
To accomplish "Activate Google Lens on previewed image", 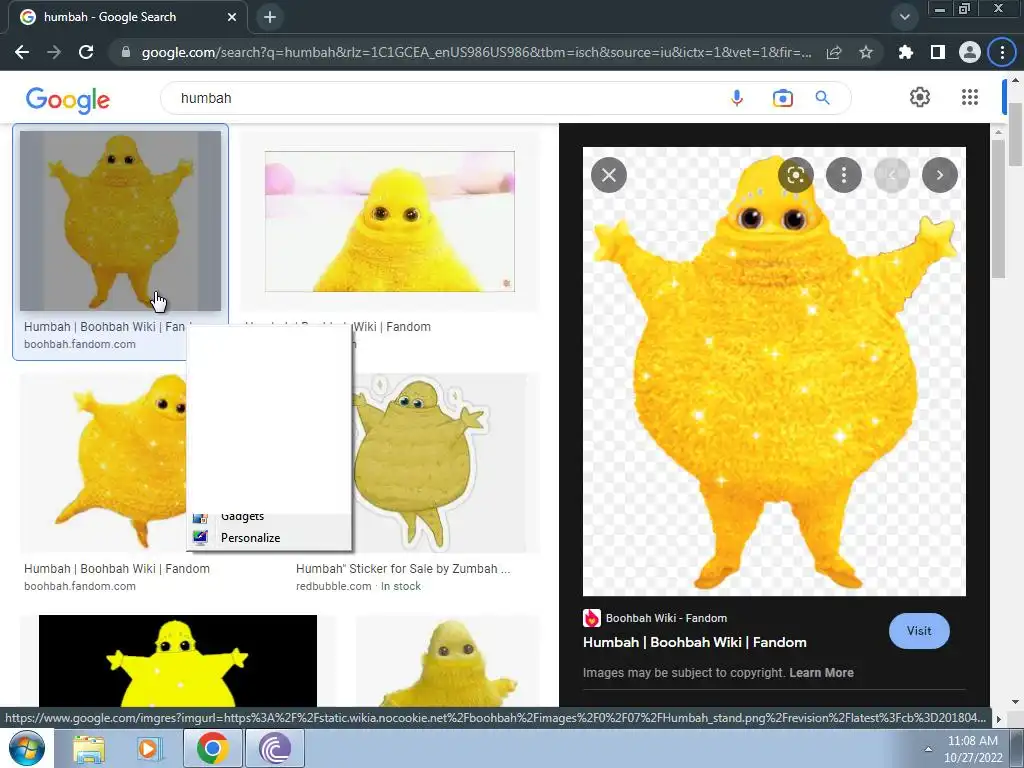I will coord(795,175).
